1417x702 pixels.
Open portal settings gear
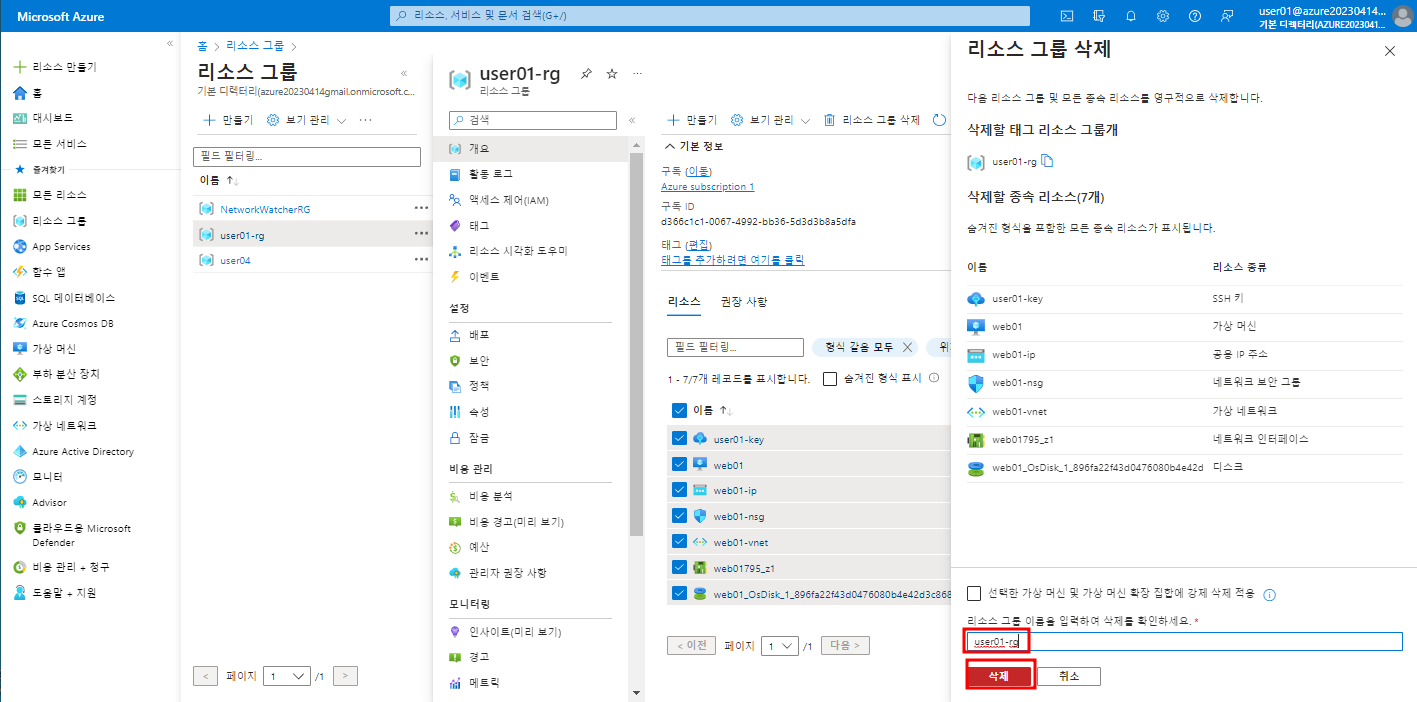coord(1163,16)
